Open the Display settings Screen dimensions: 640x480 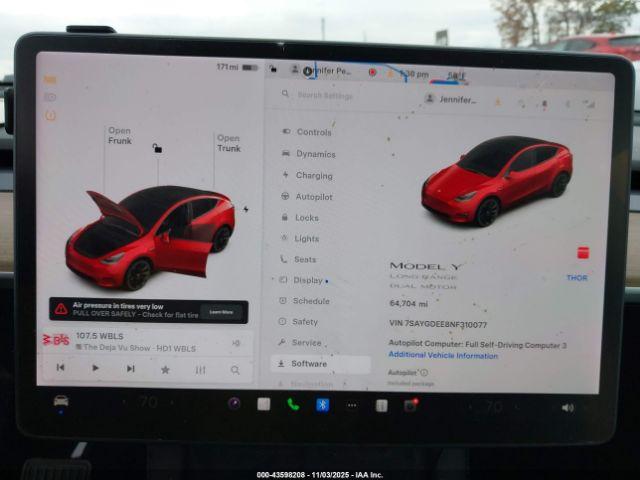[304, 280]
